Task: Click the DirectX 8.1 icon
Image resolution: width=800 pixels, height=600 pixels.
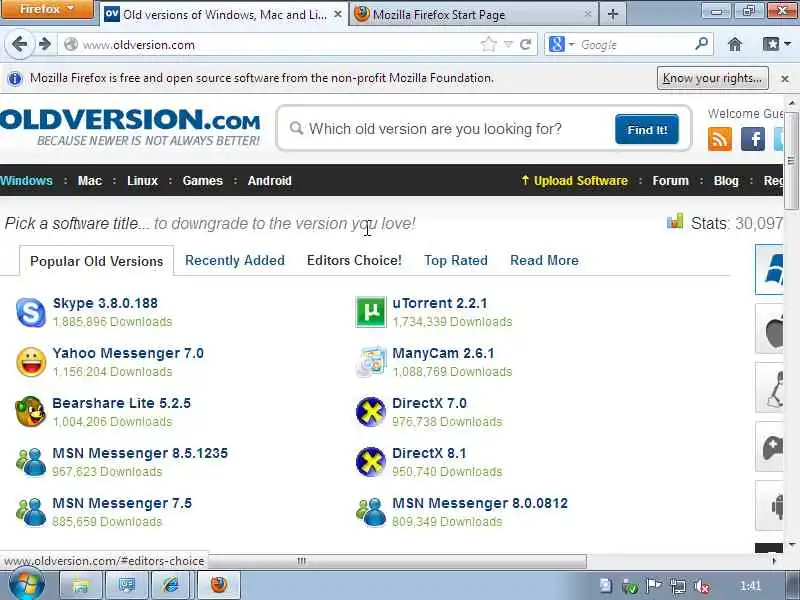Action: (370, 462)
